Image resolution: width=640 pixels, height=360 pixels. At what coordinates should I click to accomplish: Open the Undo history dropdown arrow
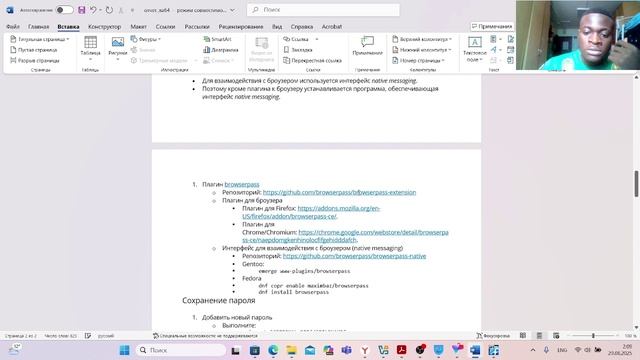pyautogui.click(x=100, y=10)
